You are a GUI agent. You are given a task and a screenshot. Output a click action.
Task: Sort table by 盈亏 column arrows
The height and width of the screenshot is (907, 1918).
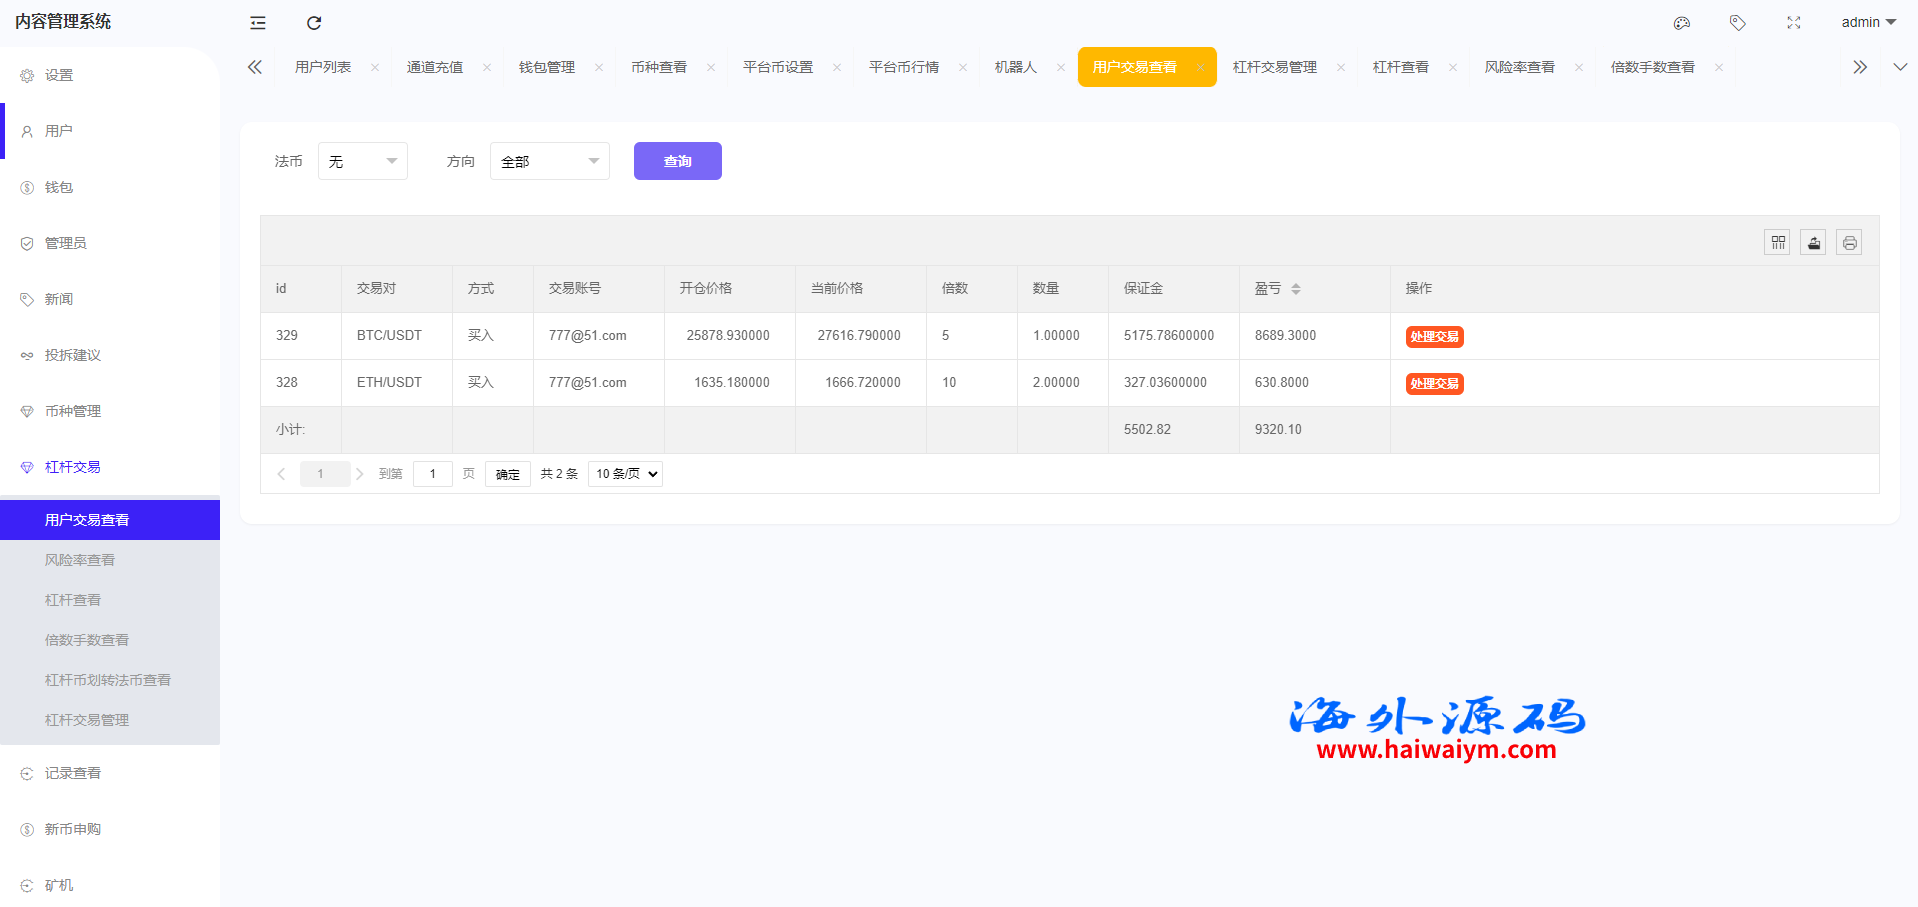1296,289
